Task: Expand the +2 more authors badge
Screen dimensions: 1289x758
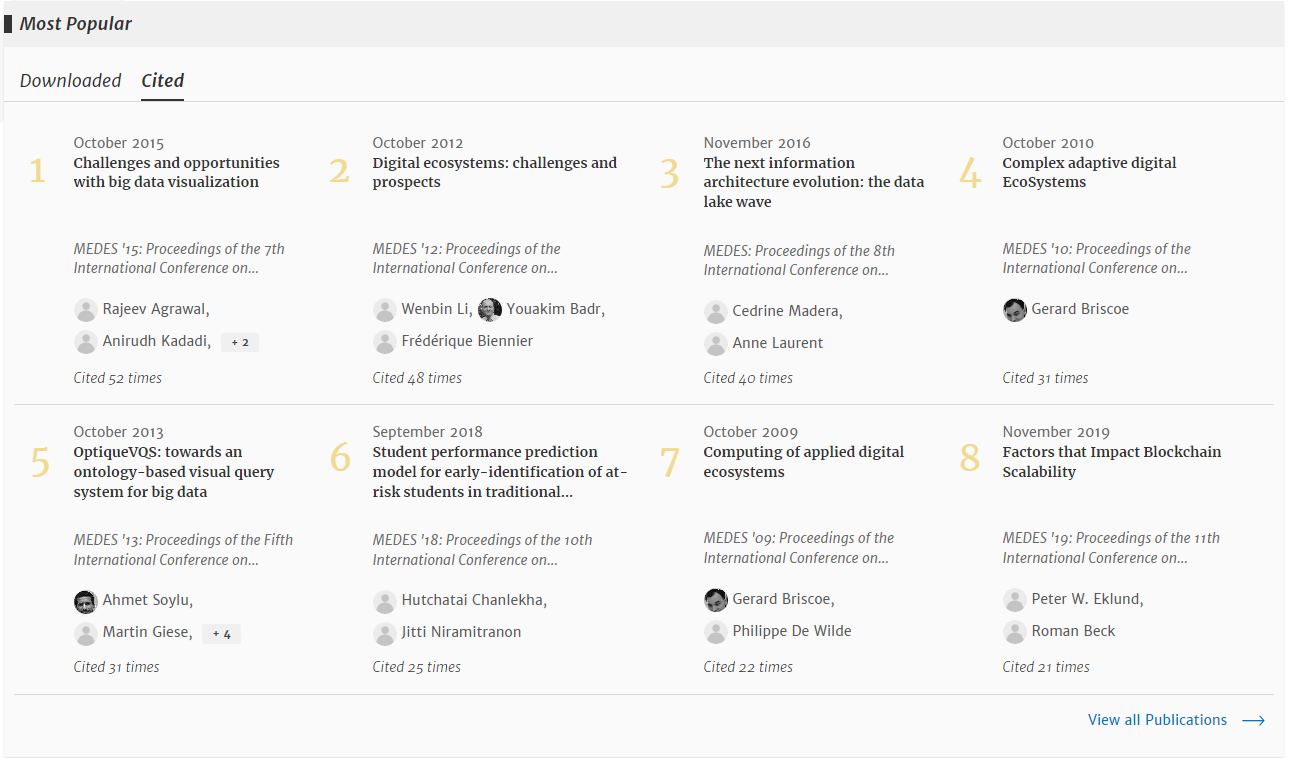Action: 240,342
